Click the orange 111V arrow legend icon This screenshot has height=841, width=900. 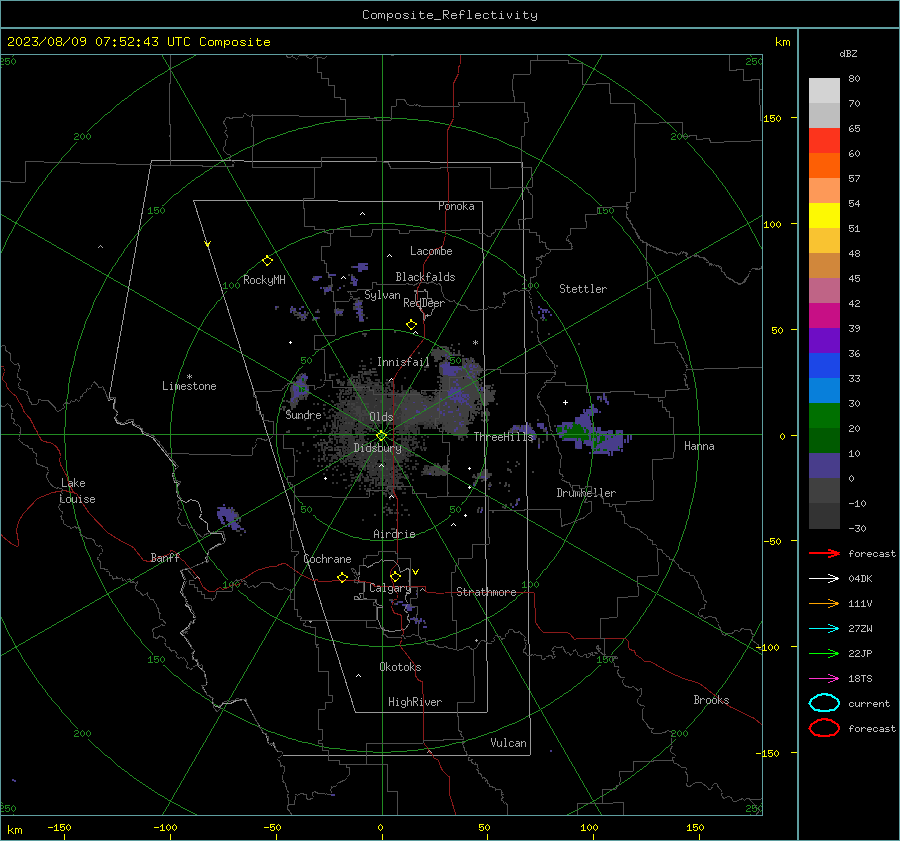pyautogui.click(x=824, y=603)
